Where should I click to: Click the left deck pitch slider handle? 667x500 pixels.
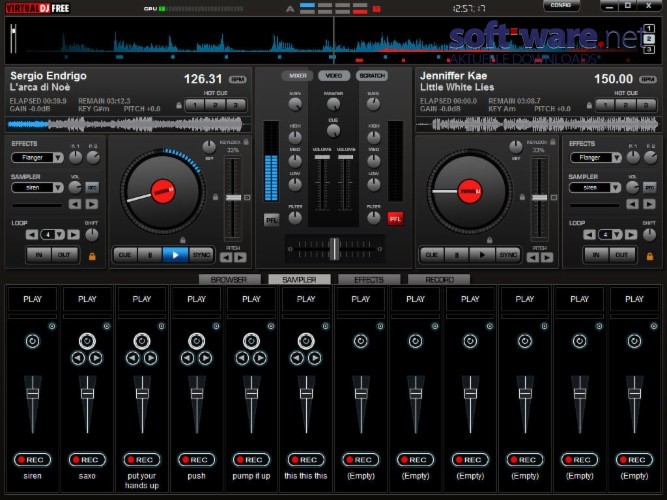[233, 197]
